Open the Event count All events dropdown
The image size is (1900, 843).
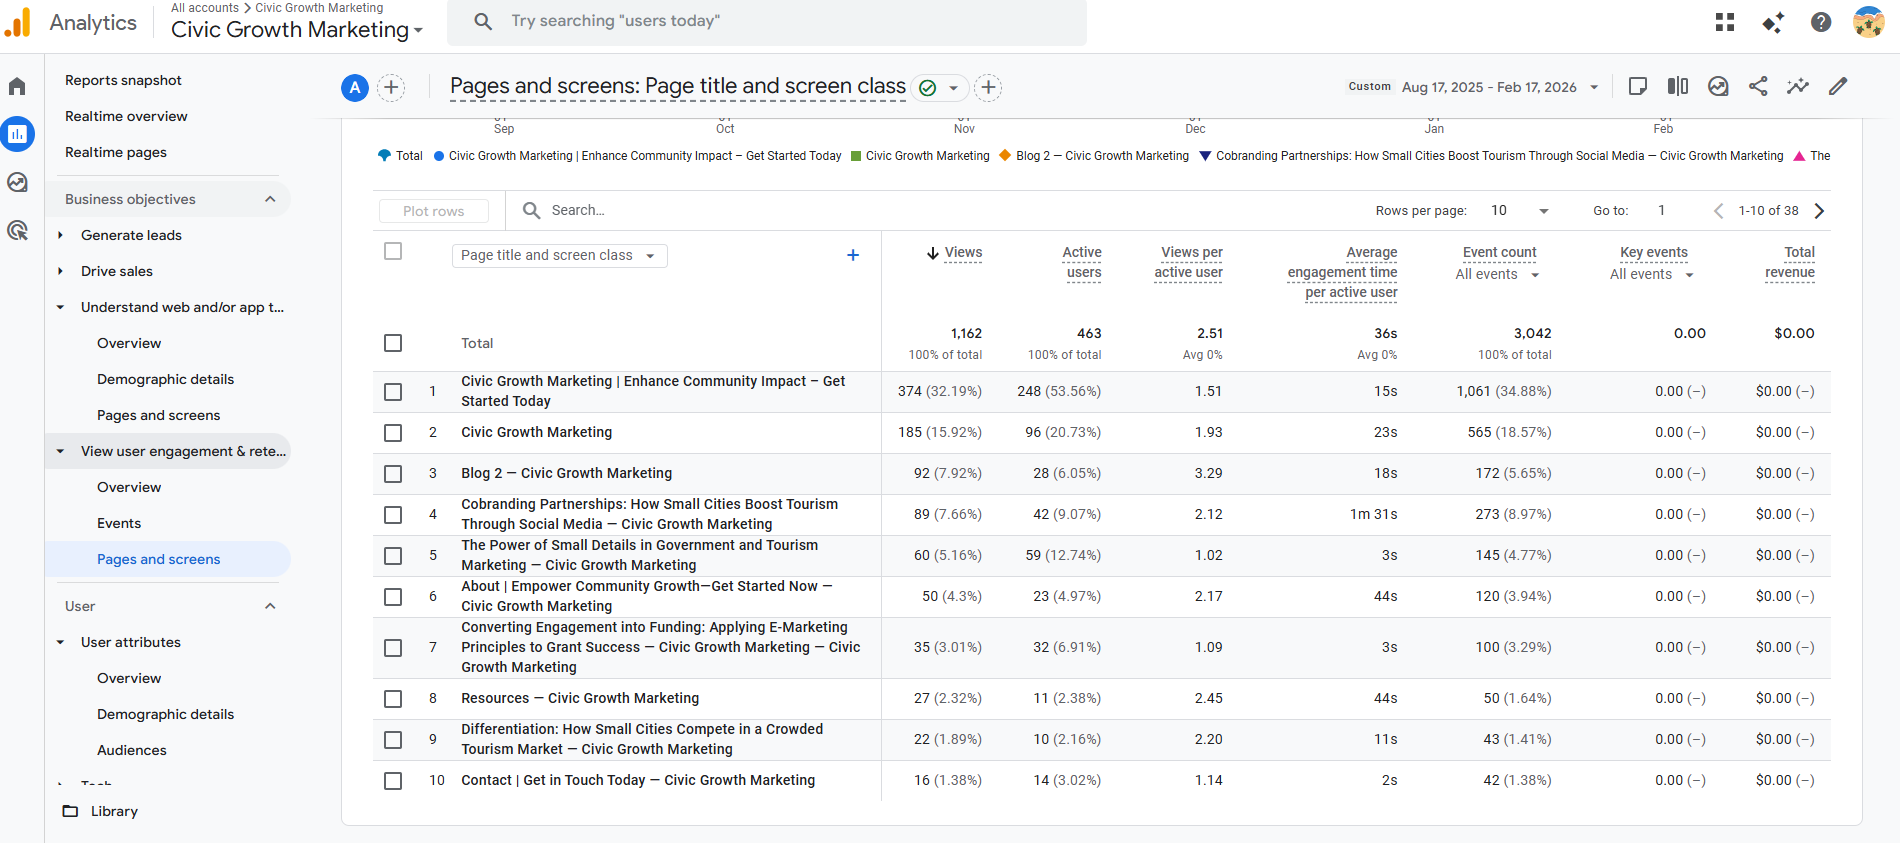pyautogui.click(x=1497, y=274)
